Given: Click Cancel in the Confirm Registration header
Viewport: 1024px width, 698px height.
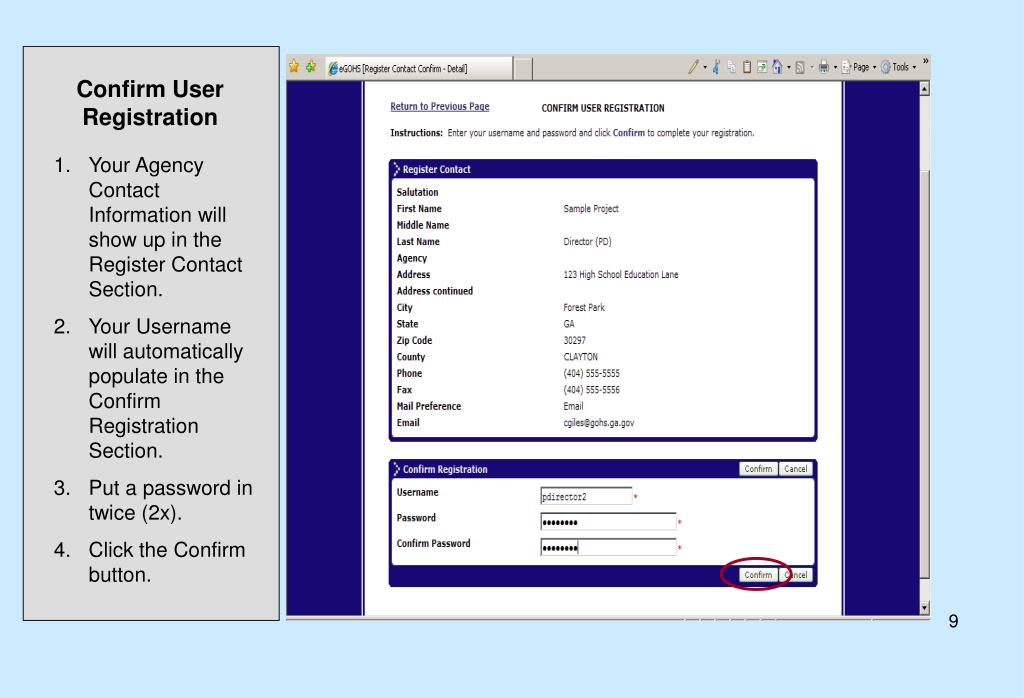Looking at the screenshot, I should 795,469.
